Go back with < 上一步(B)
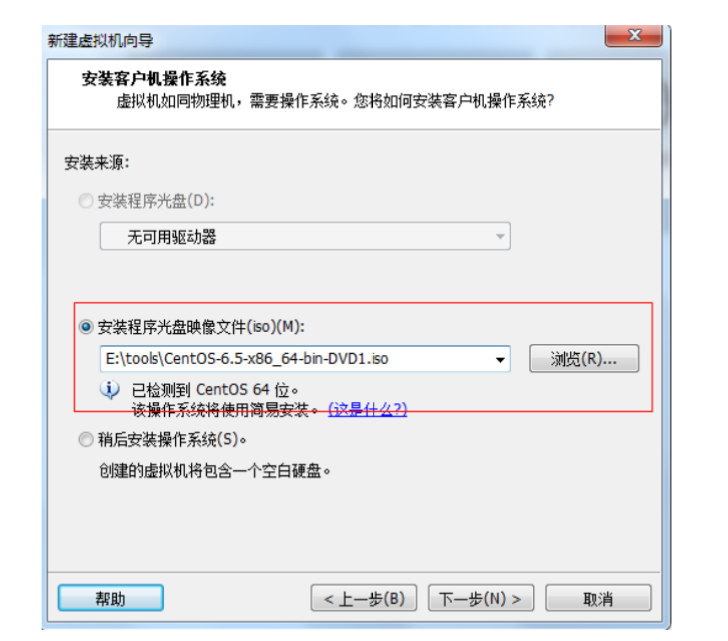This screenshot has height=641, width=728. (364, 598)
